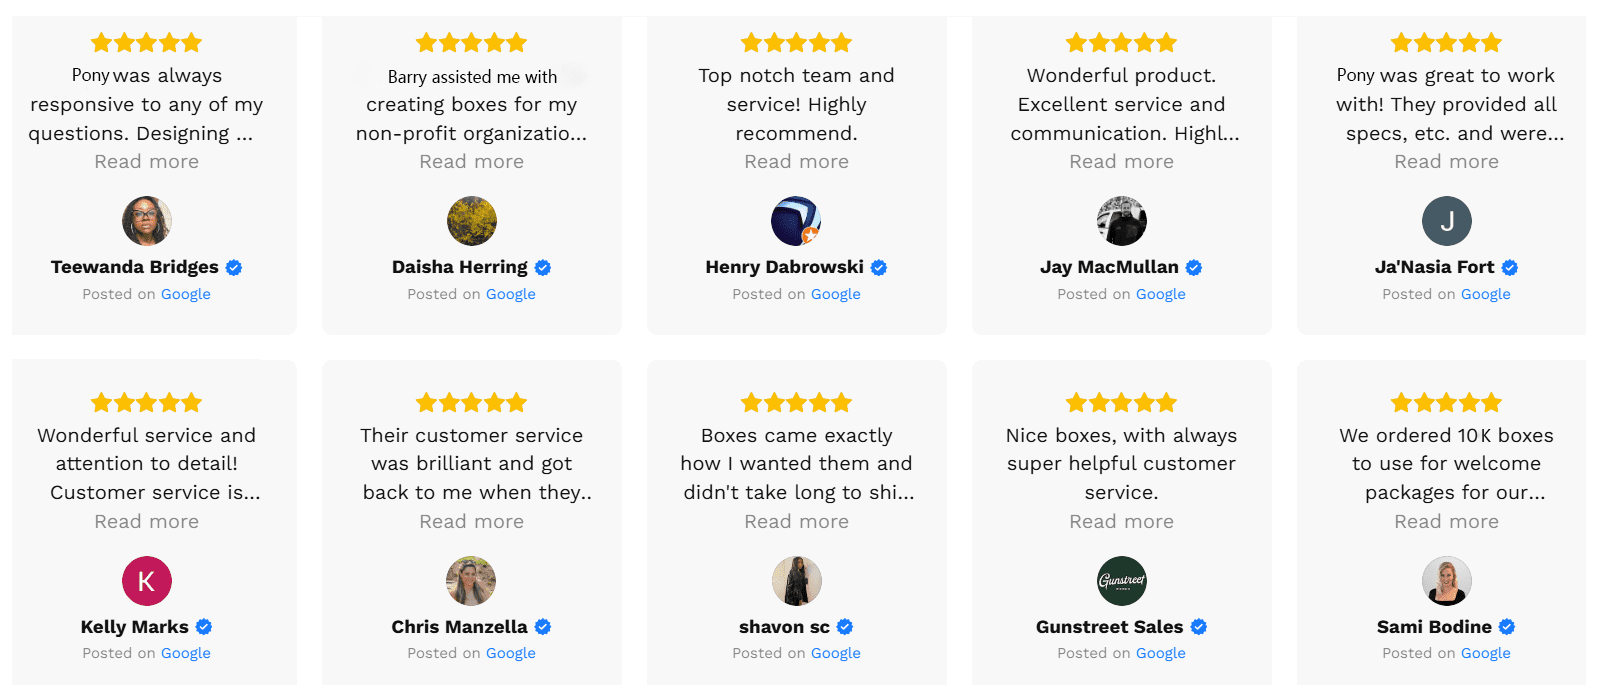Click the five-star rating on Chris Manzella's review

pos(471,403)
